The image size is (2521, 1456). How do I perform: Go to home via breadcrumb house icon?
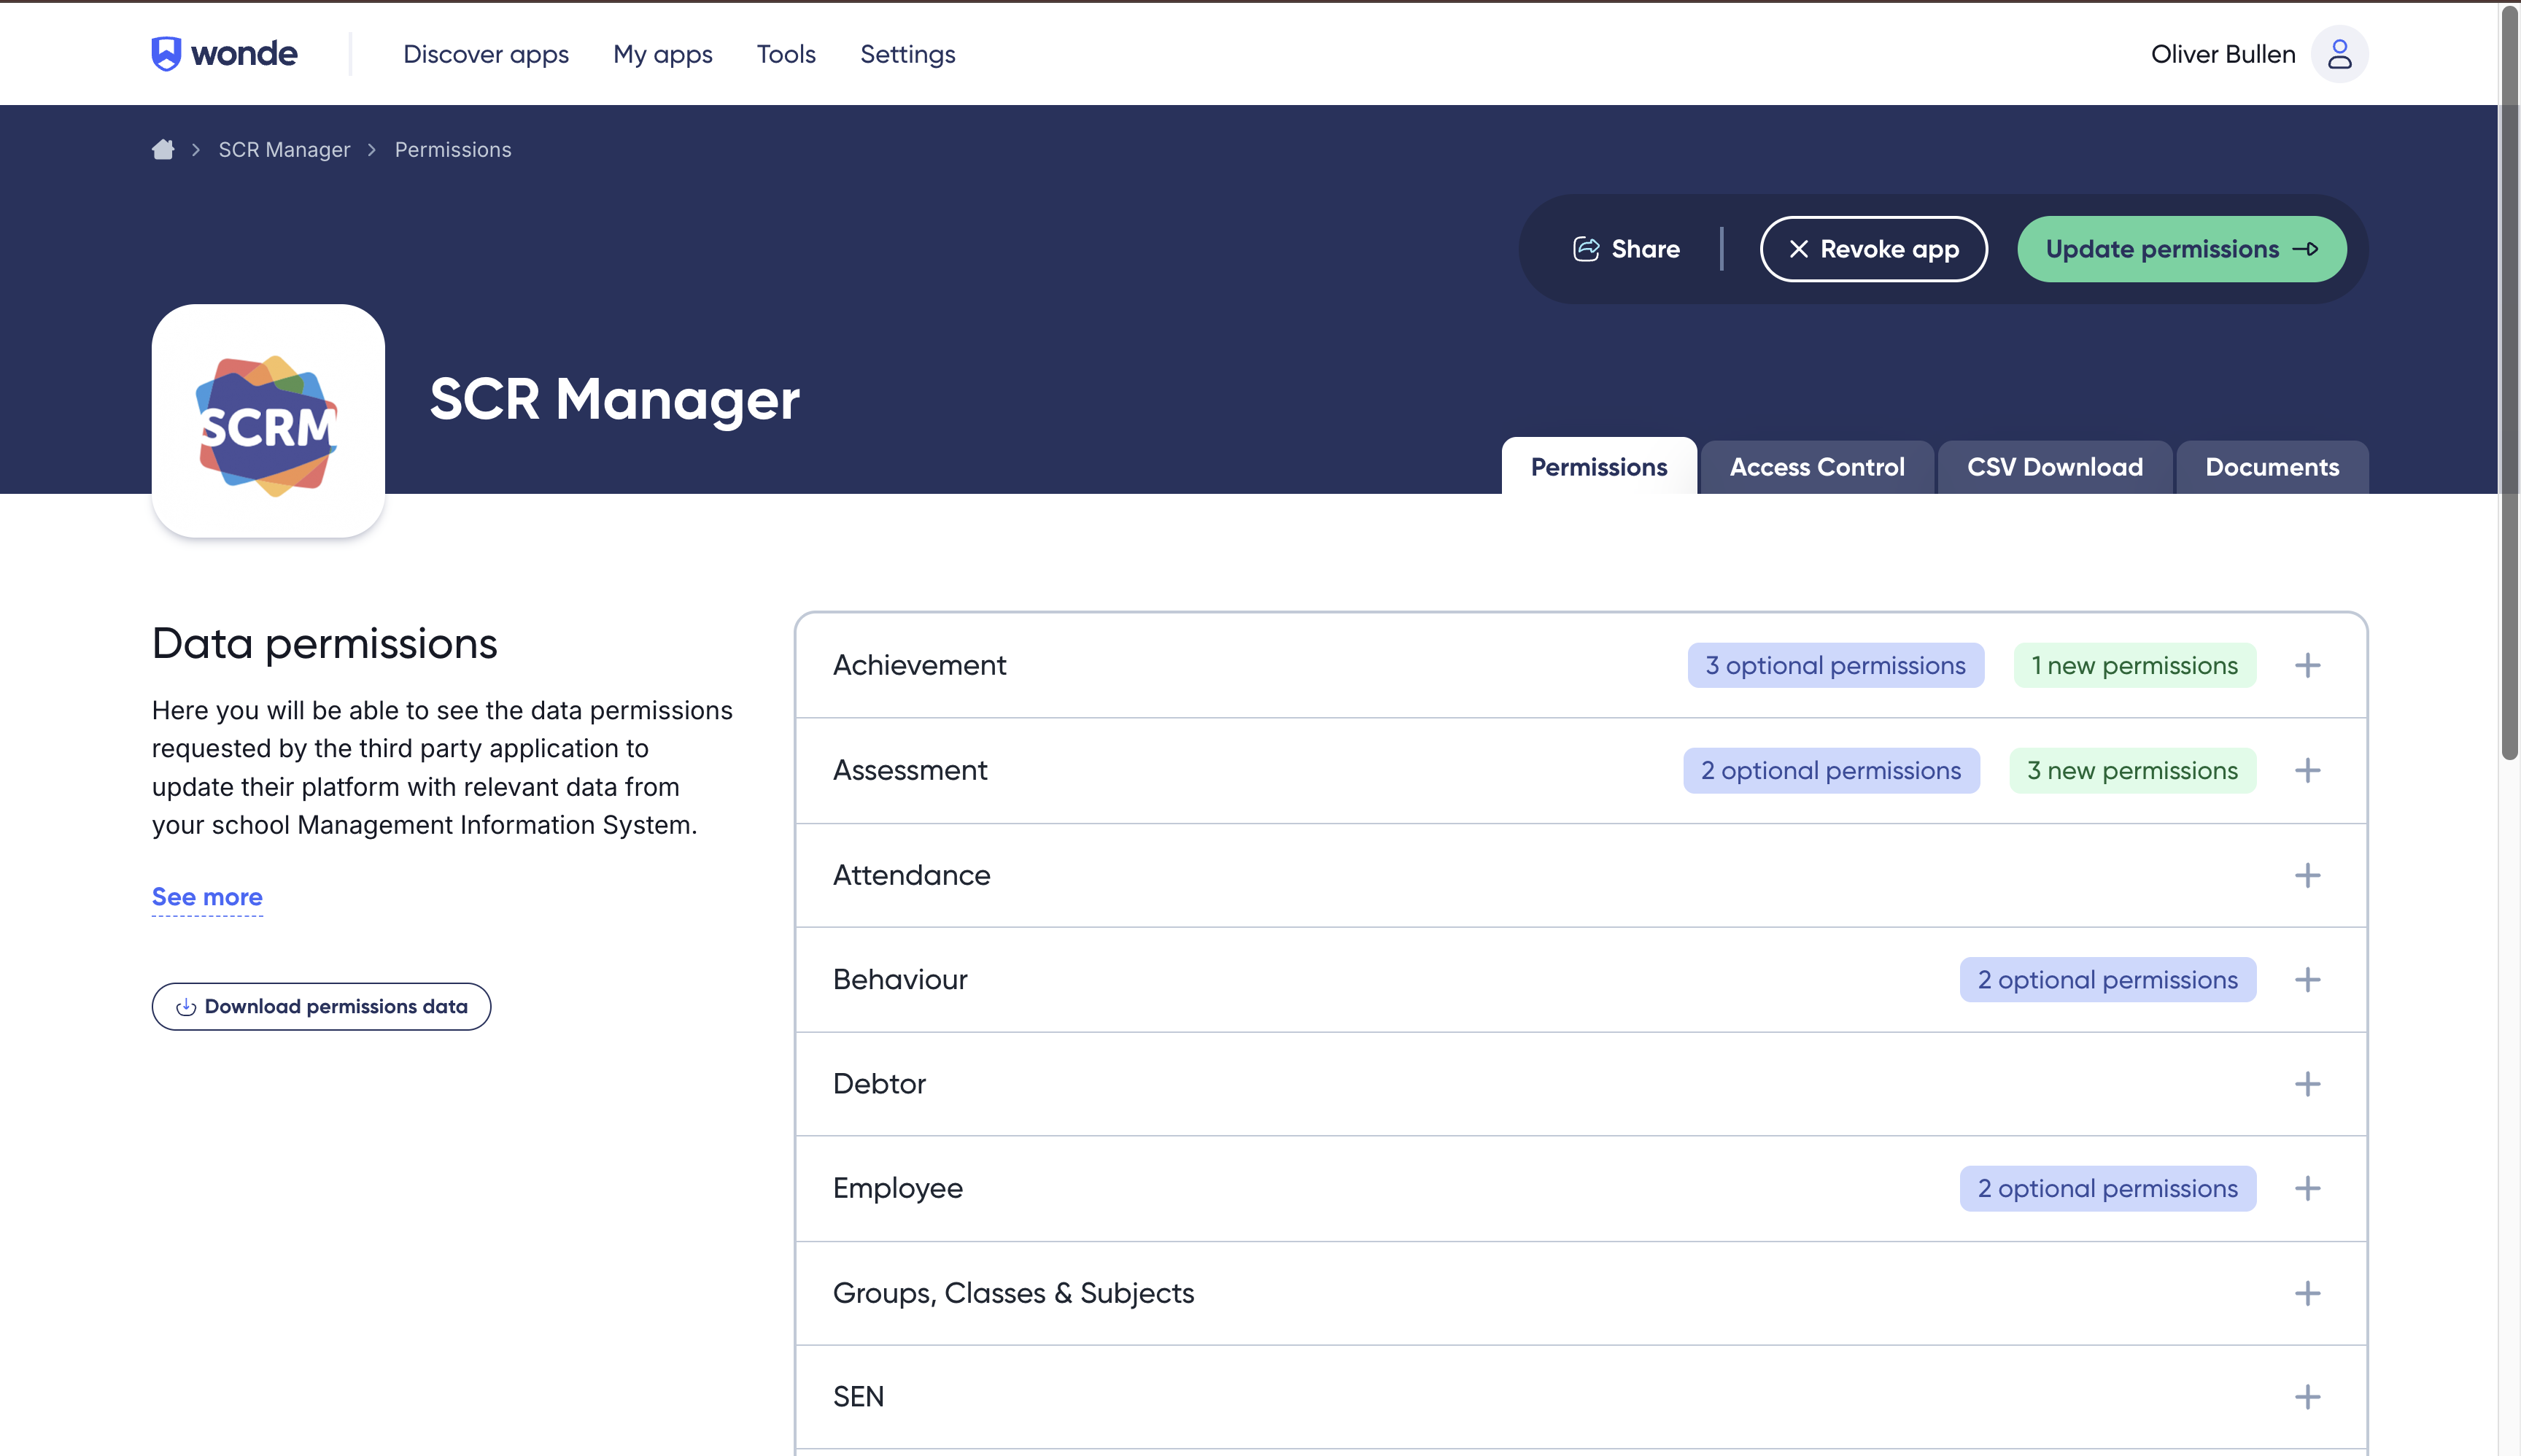[x=163, y=150]
